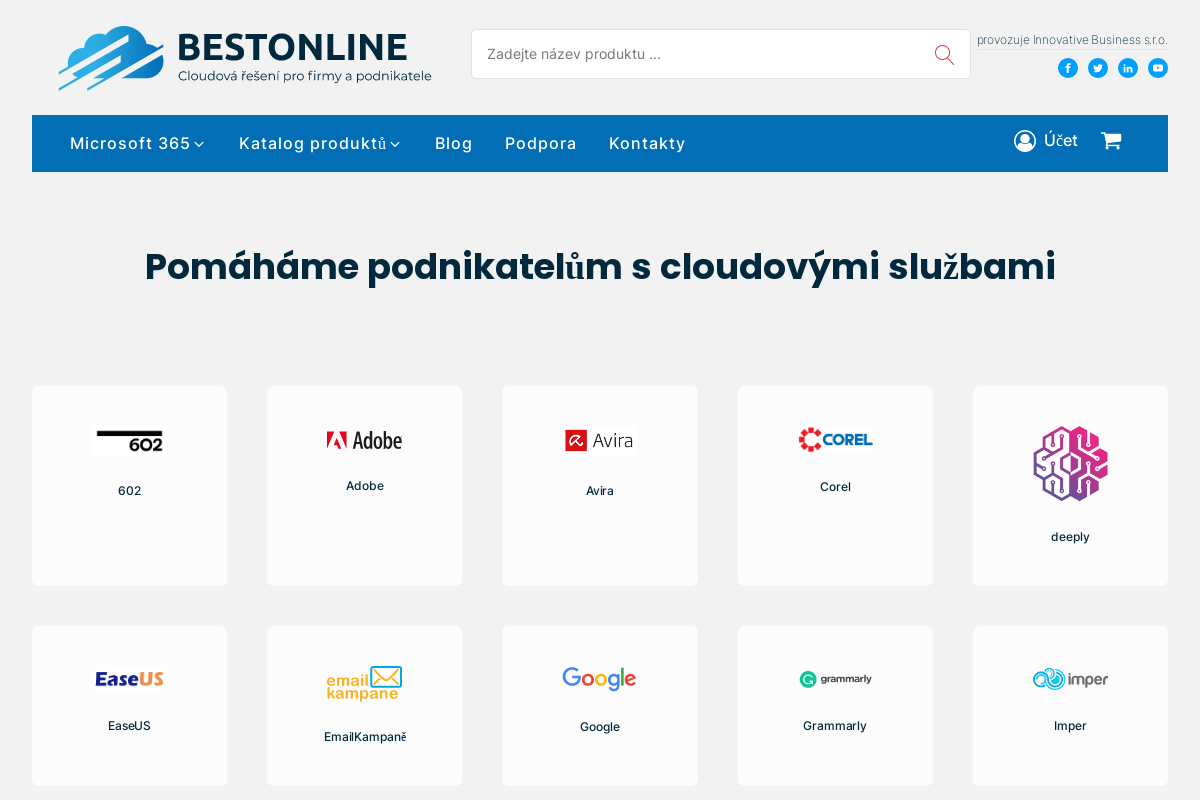1200x800 pixels.
Task: Click the YouTube icon
Action: tap(1158, 68)
